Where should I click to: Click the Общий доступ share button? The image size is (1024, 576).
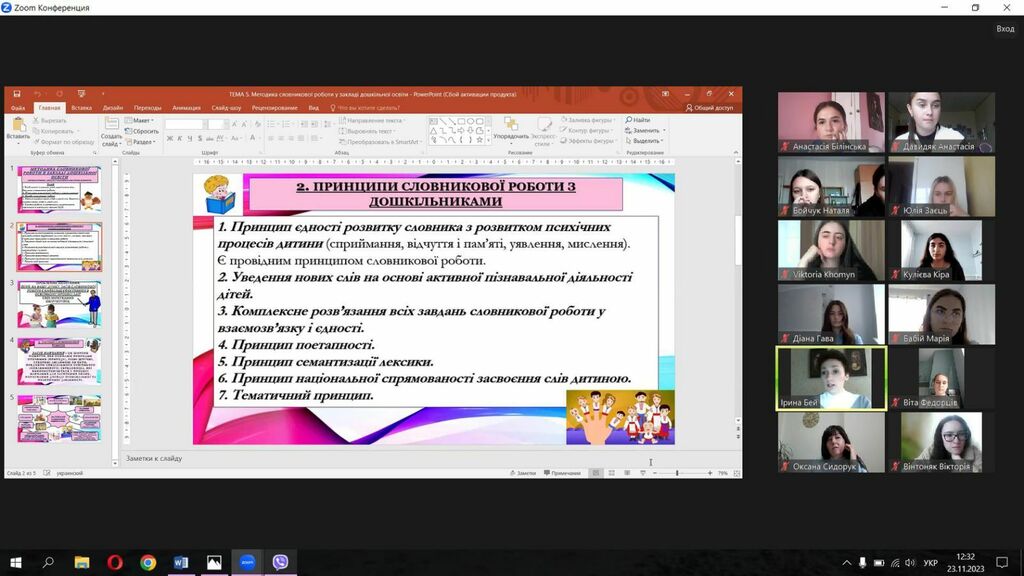click(709, 108)
